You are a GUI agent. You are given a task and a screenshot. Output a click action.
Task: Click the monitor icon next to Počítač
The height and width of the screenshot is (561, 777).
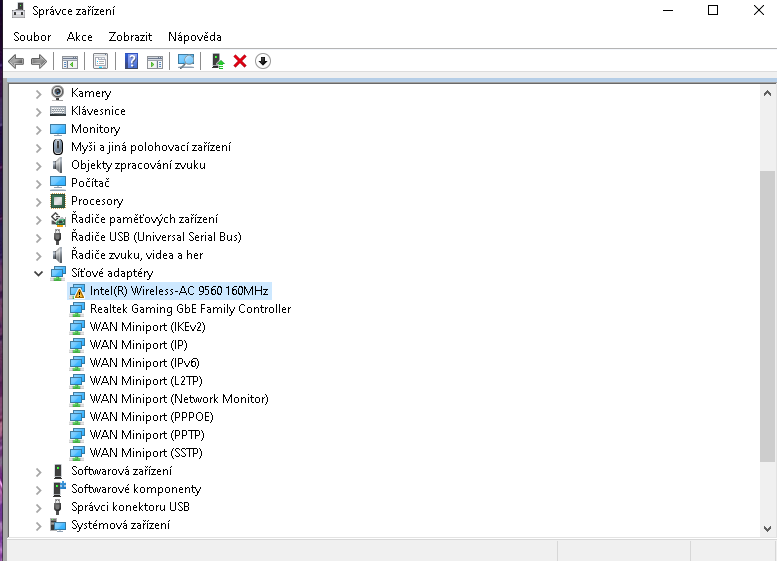coord(58,183)
